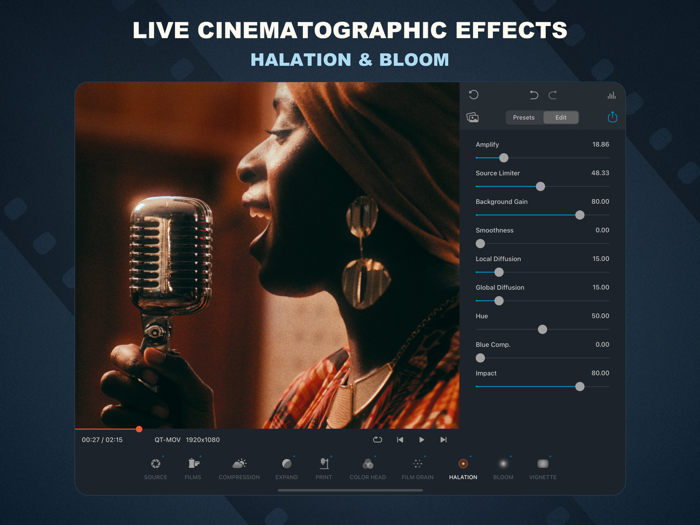Tap the share export icon

pyautogui.click(x=612, y=117)
